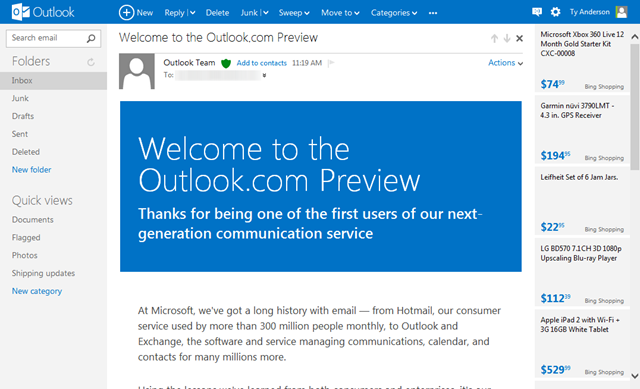Click the New folder link

[31, 170]
